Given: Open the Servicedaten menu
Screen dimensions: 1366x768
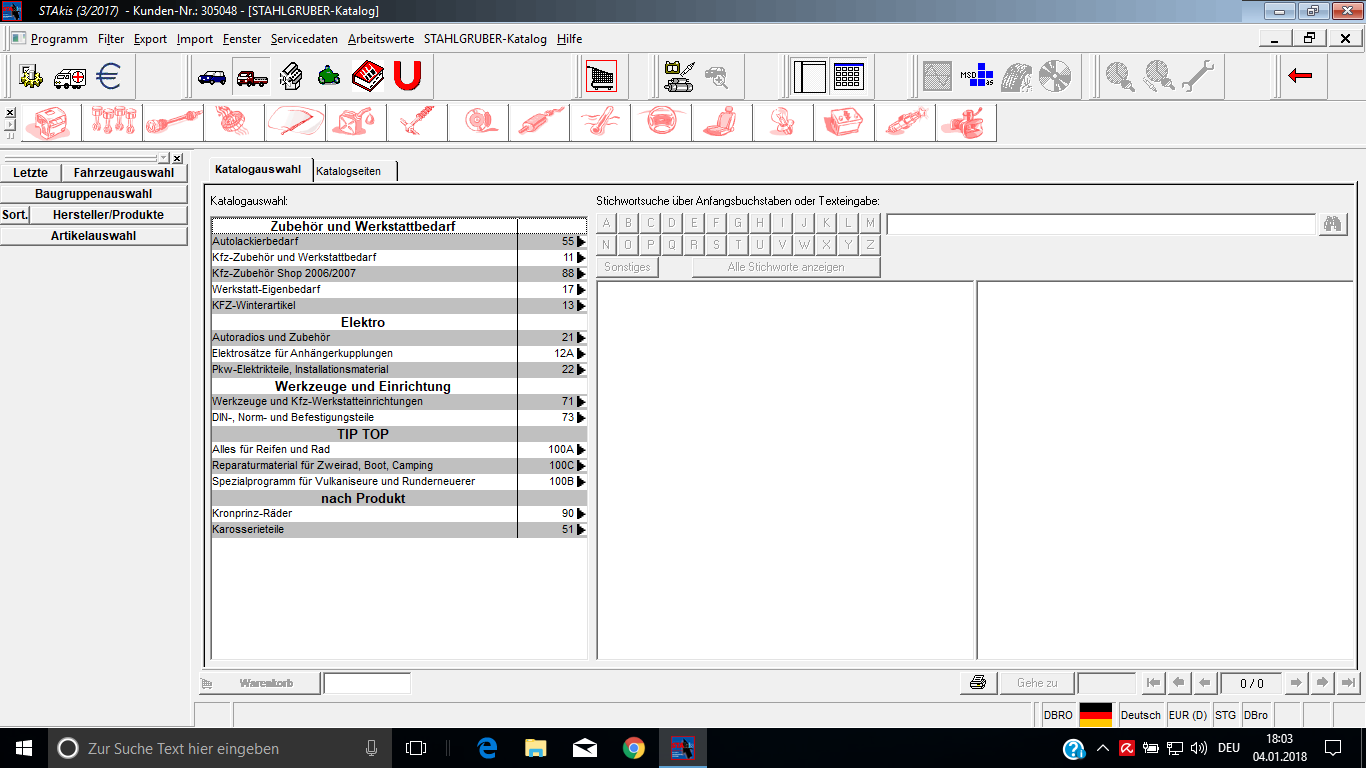Looking at the screenshot, I should pos(304,39).
